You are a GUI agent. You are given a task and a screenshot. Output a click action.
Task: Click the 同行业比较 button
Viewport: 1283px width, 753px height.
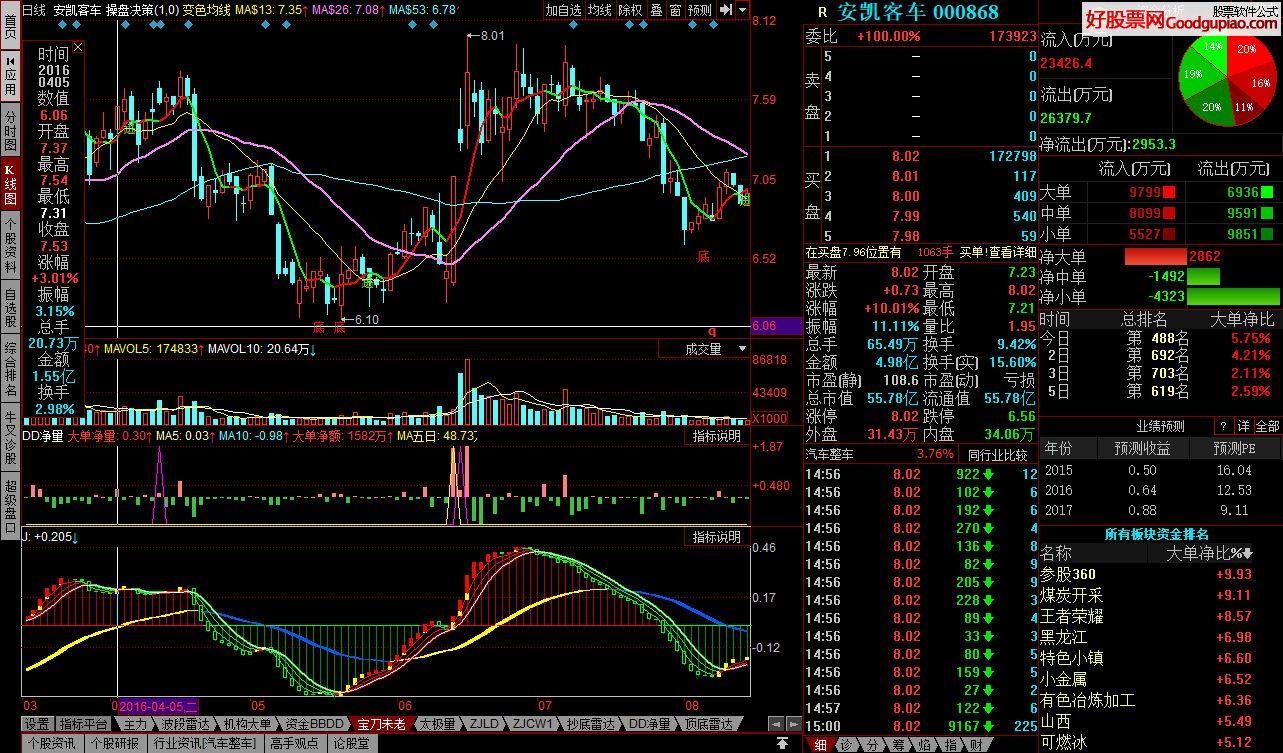1000,454
